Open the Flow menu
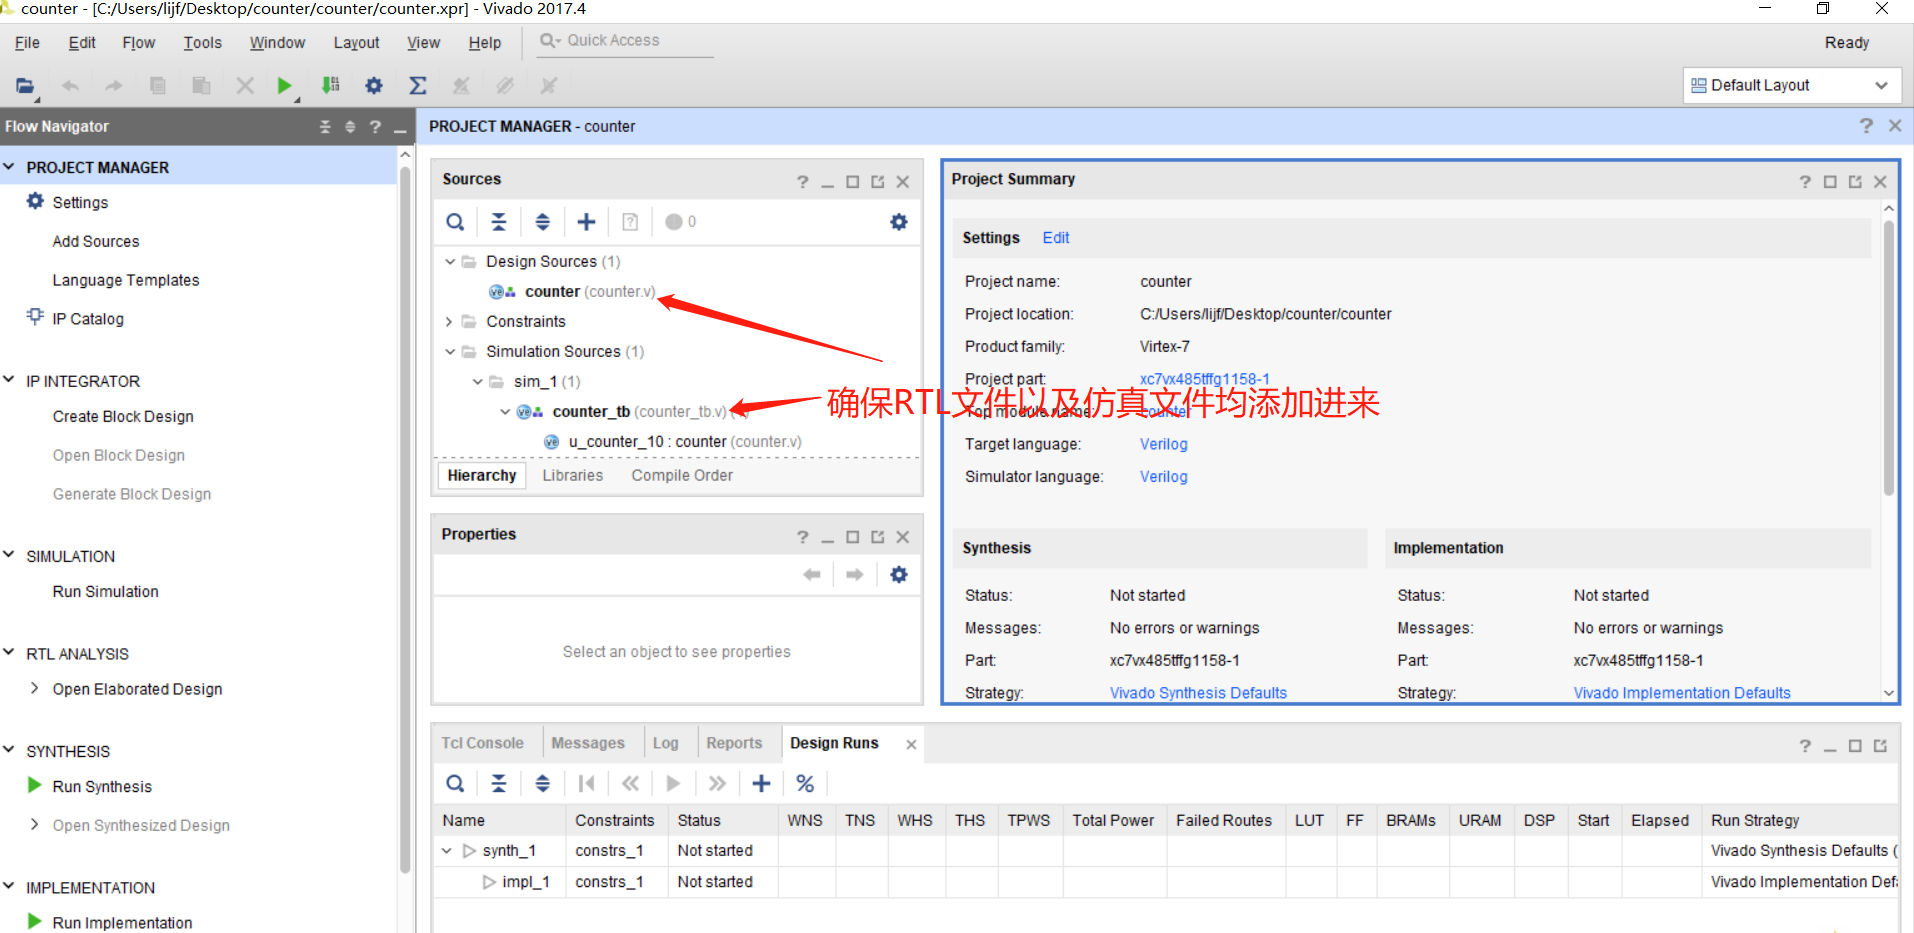This screenshot has width=1914, height=933. click(139, 43)
